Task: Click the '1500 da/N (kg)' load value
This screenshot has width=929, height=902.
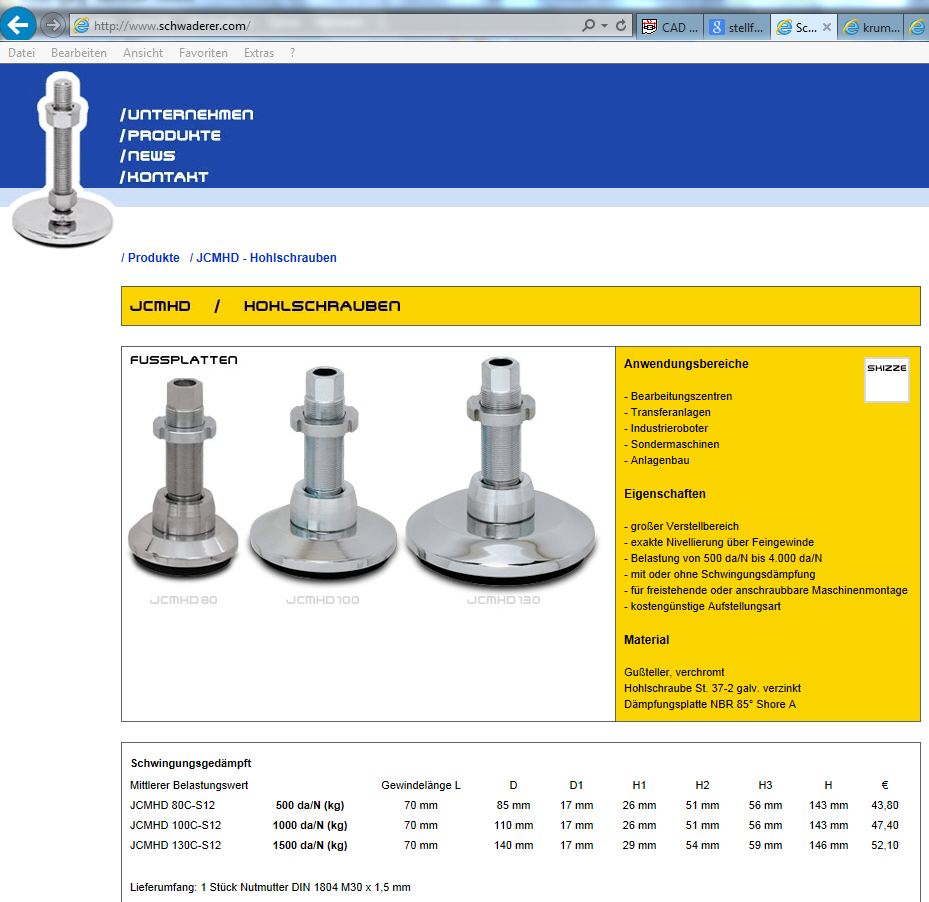Action: (x=310, y=845)
